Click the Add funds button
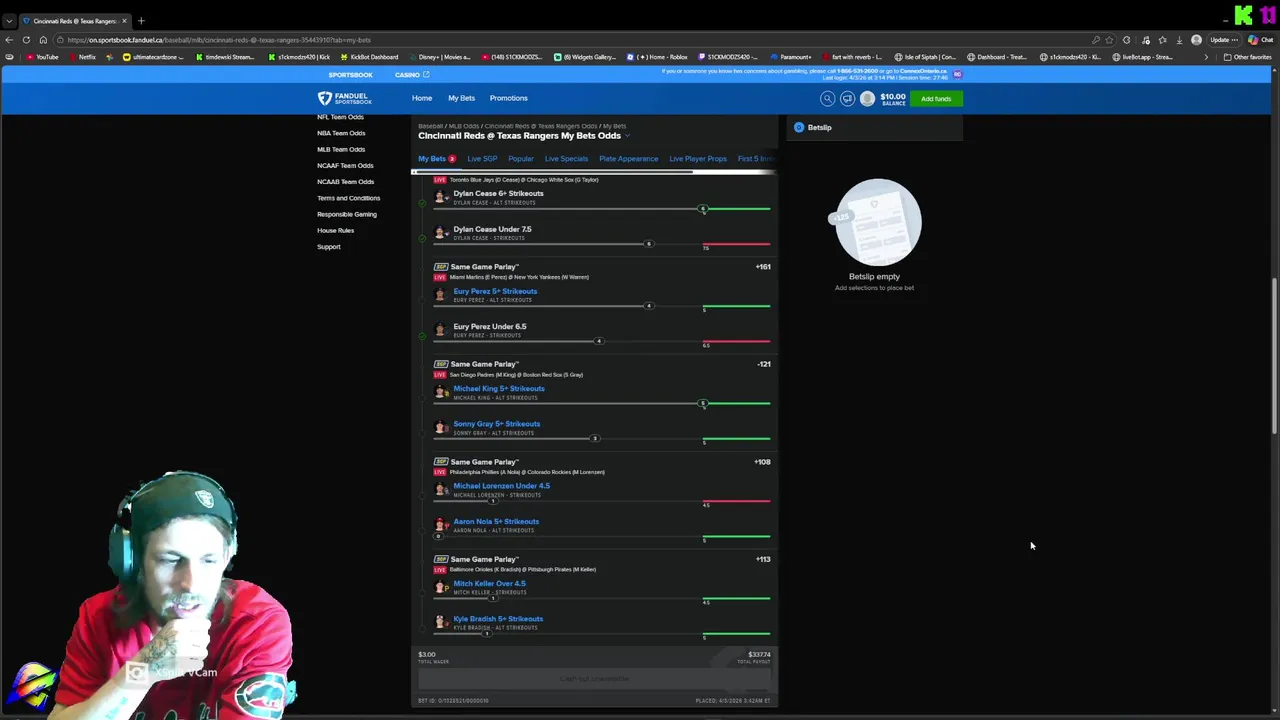Image resolution: width=1280 pixels, height=720 pixels. (936, 98)
